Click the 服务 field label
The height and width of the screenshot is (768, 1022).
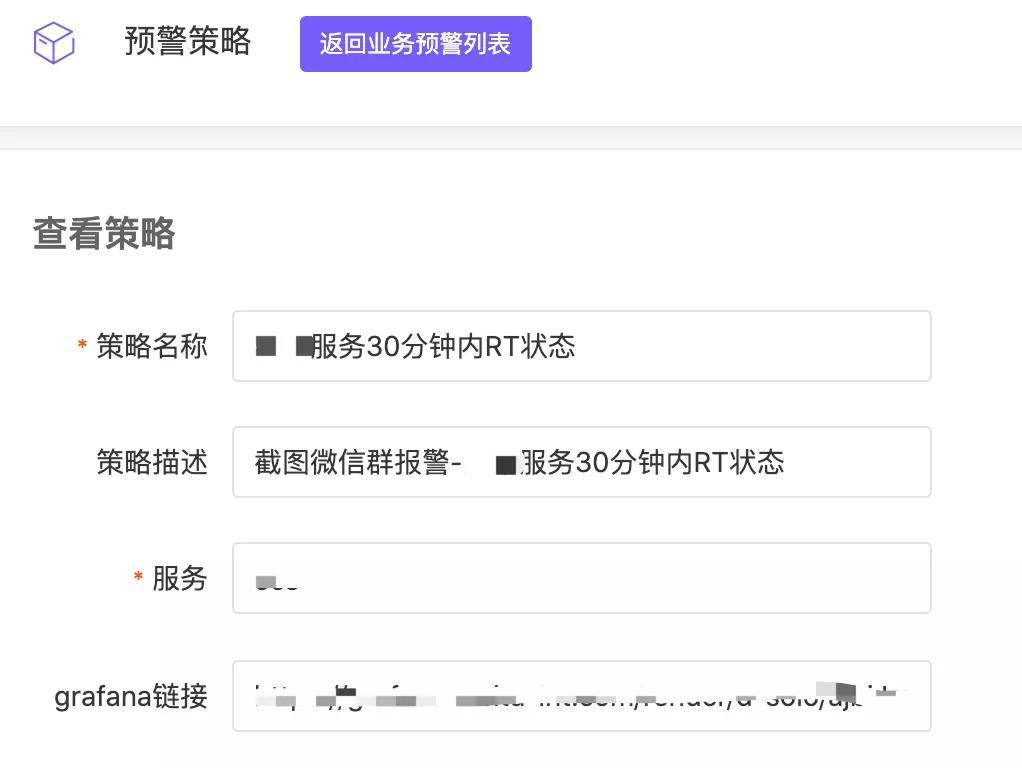coord(180,578)
